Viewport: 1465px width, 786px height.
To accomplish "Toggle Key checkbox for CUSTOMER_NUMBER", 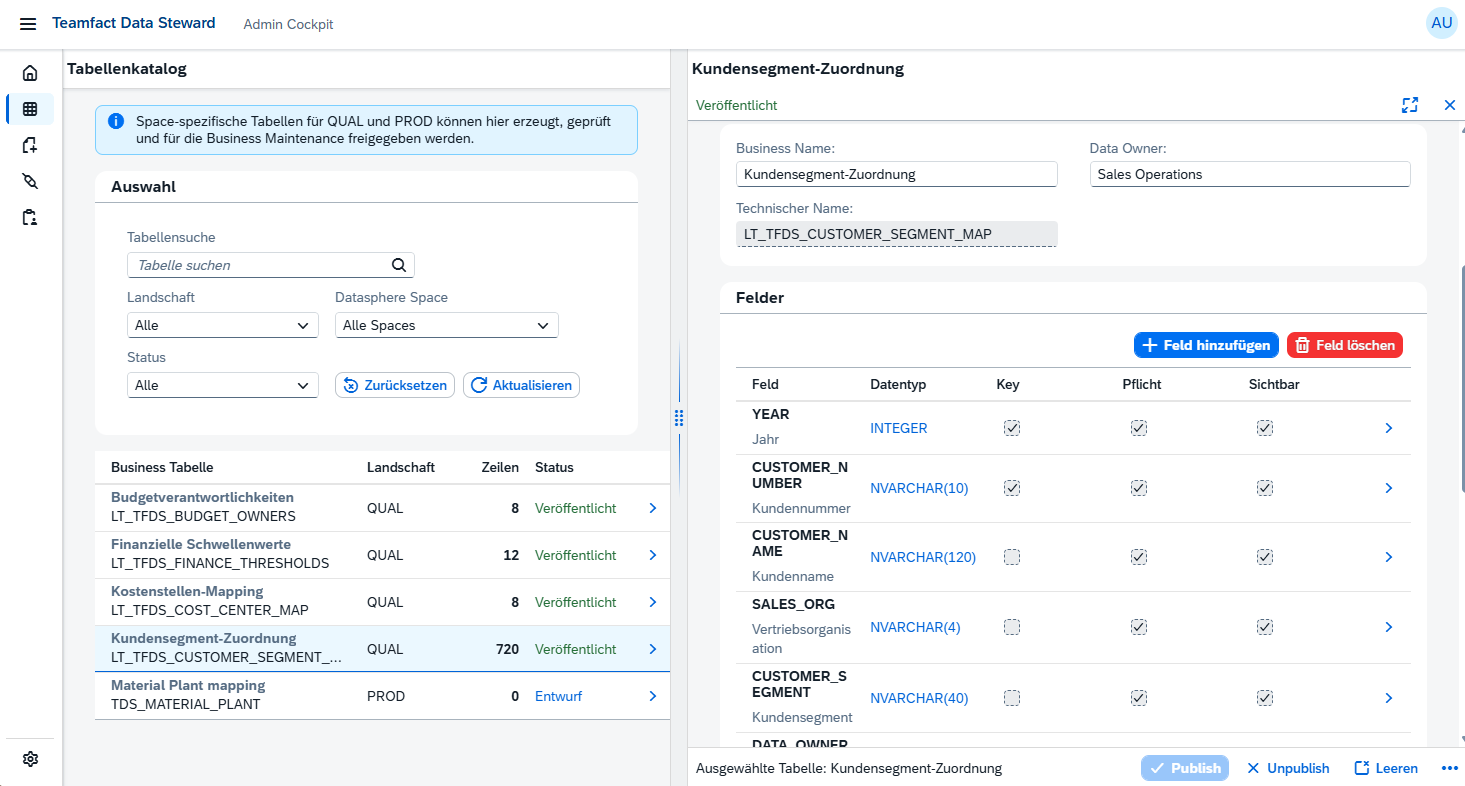I will [1011, 488].
